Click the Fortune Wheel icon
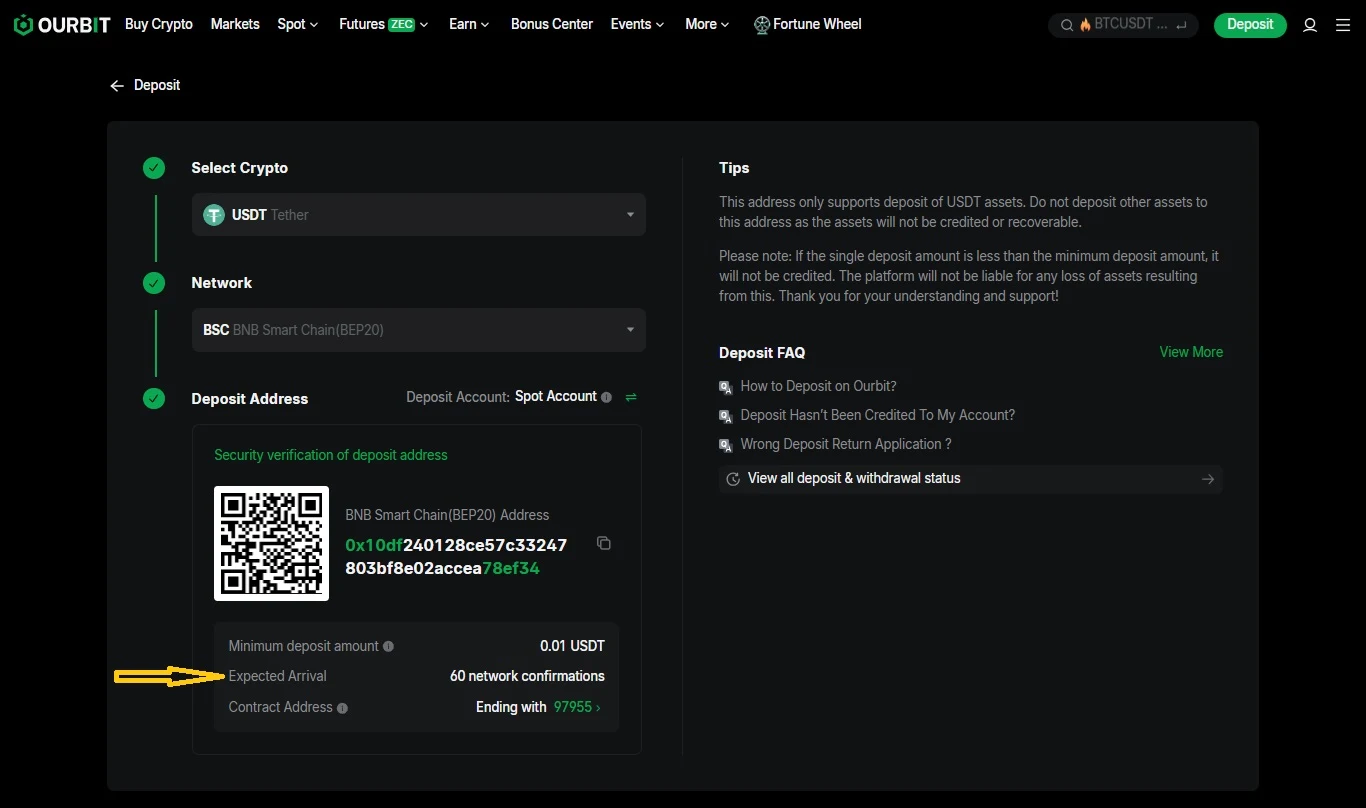The height and width of the screenshot is (808, 1366). [x=762, y=25]
